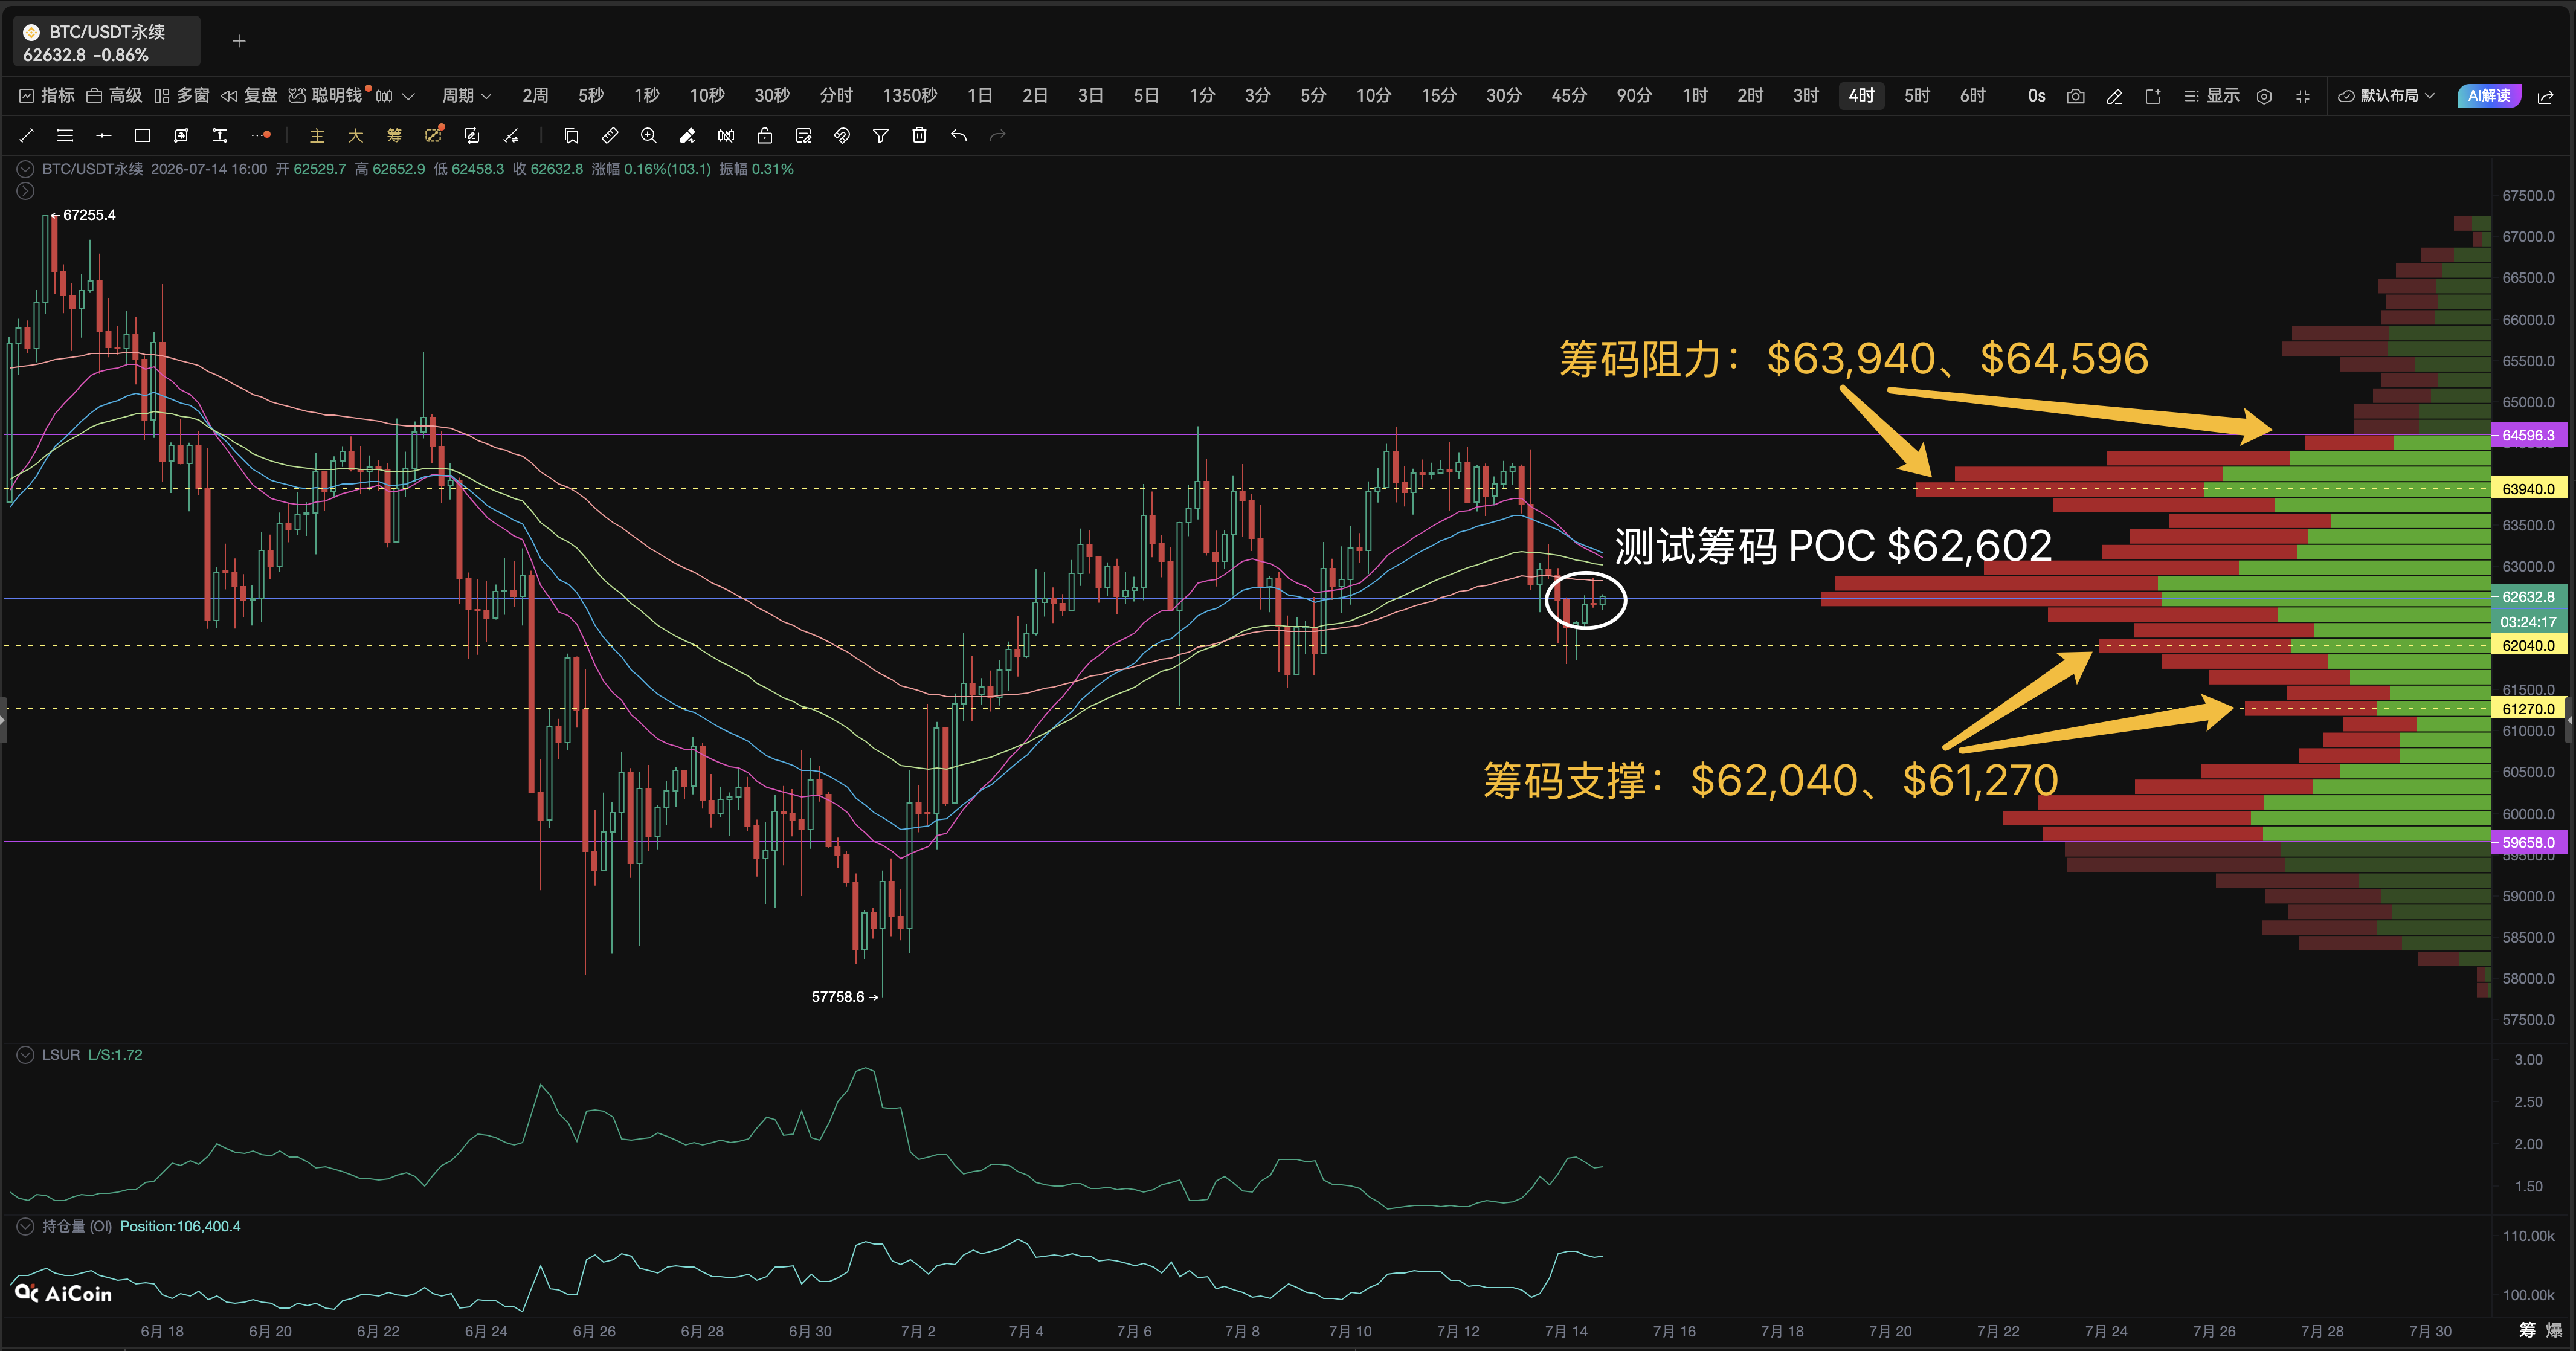The image size is (2576, 1351).
Task: Toggle the chip distribution 筹 tool
Action: (x=394, y=135)
